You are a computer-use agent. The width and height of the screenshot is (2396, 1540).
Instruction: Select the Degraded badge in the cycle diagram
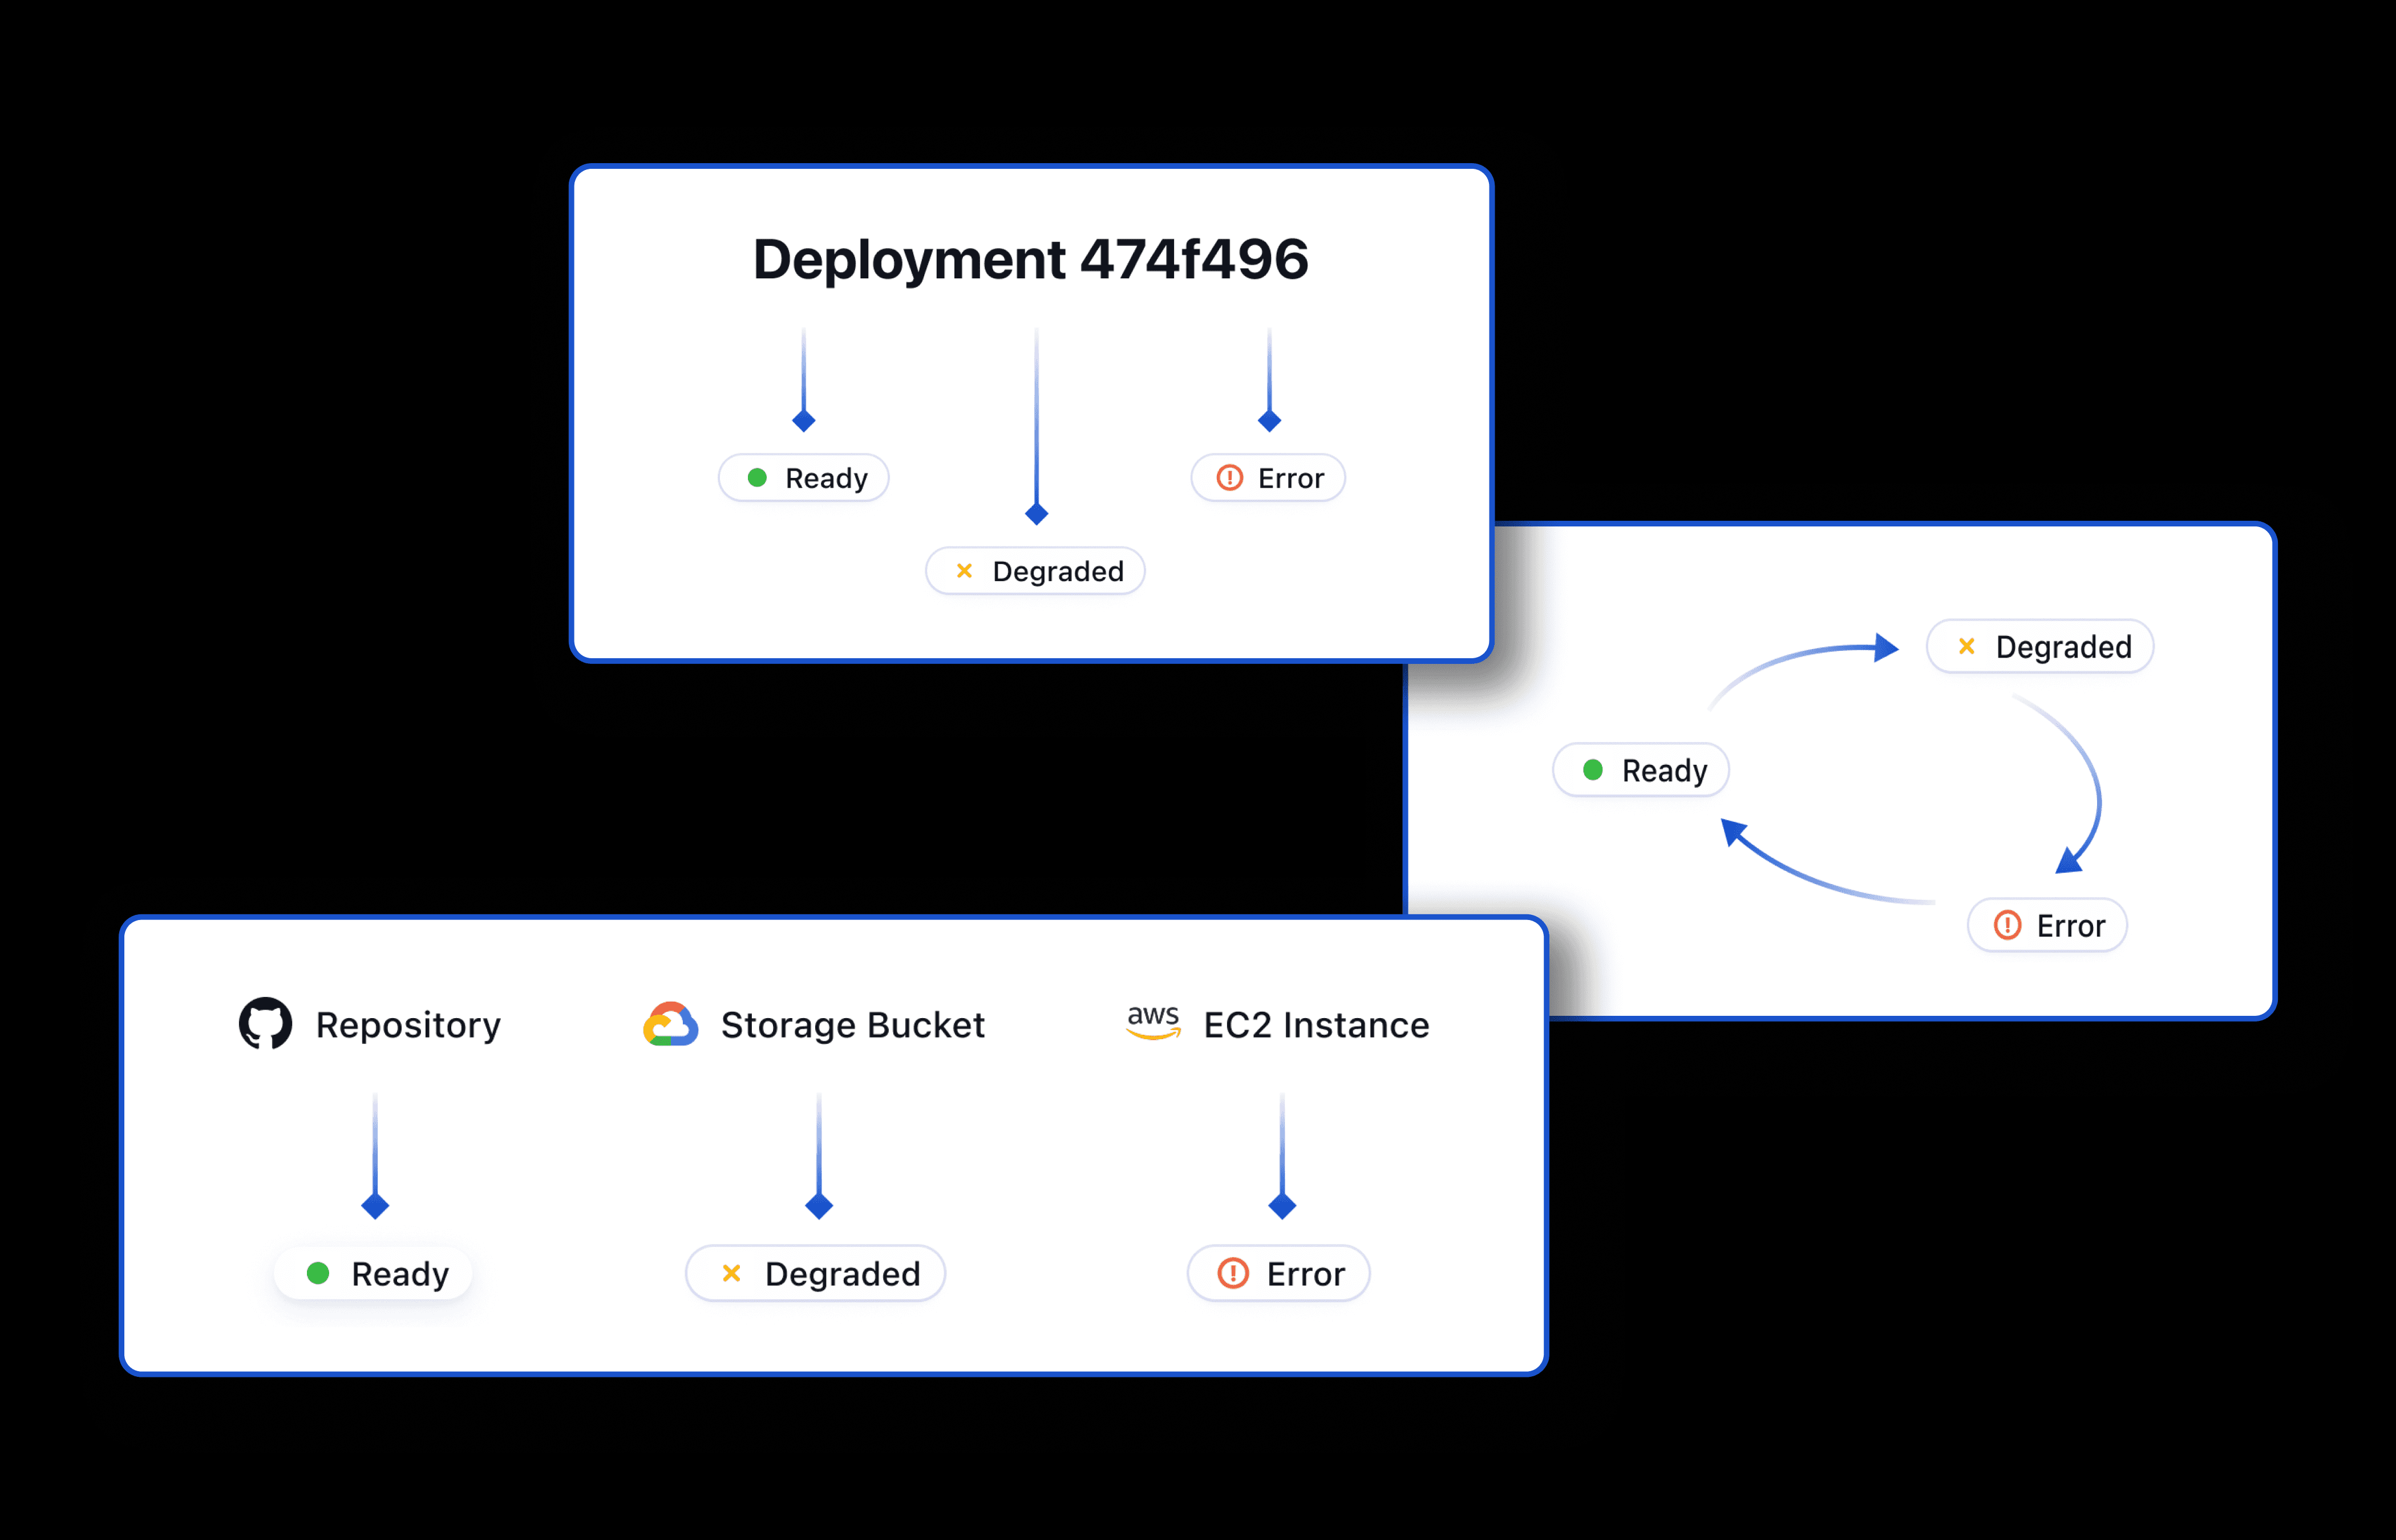[x=2040, y=647]
